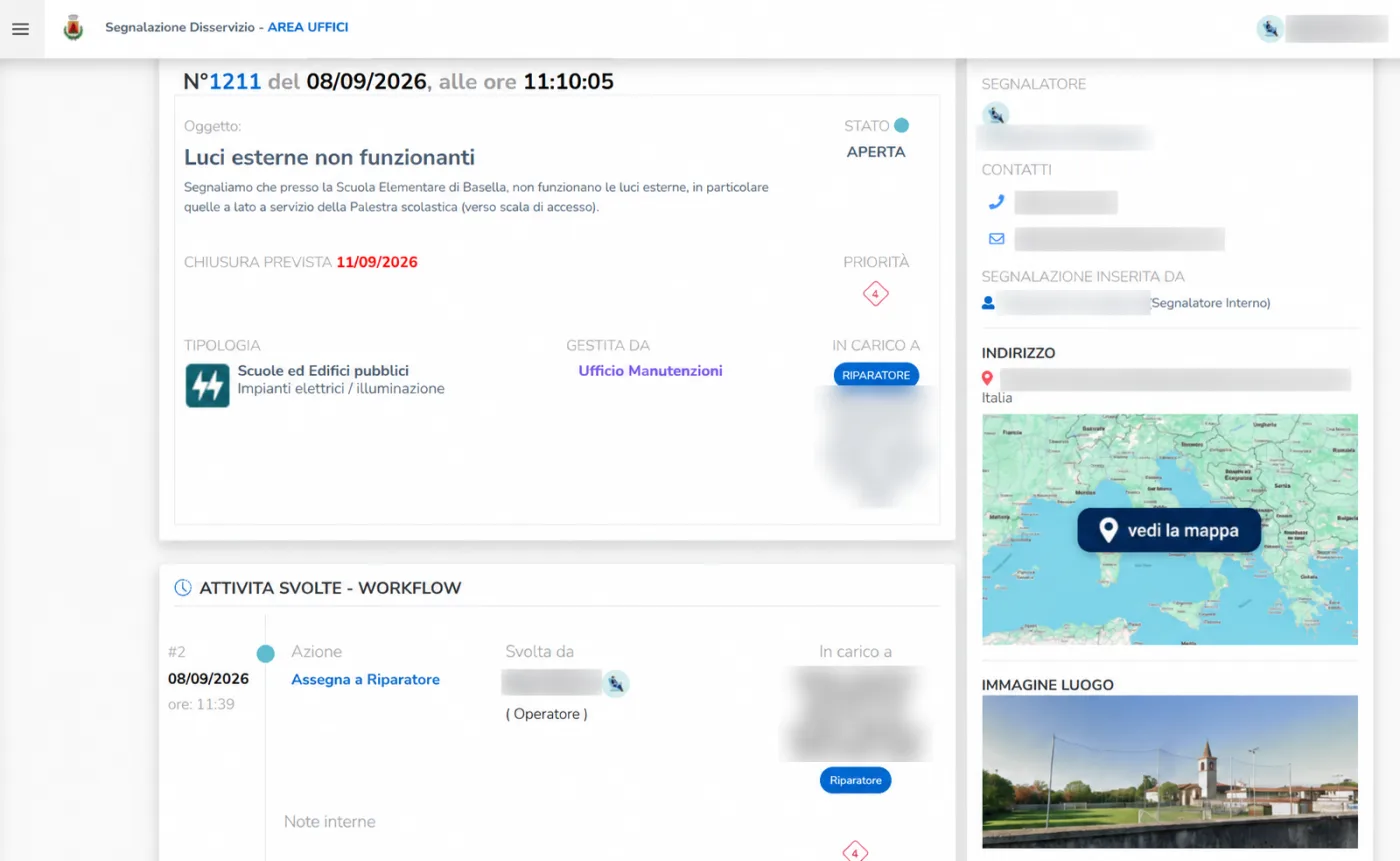Image resolution: width=1400 pixels, height=861 pixels.
Task: Click the municipality crest logo
Action: pos(73,28)
